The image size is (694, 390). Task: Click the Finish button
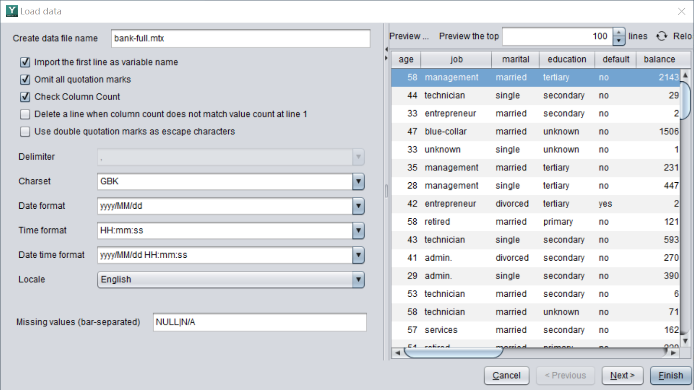[671, 375]
